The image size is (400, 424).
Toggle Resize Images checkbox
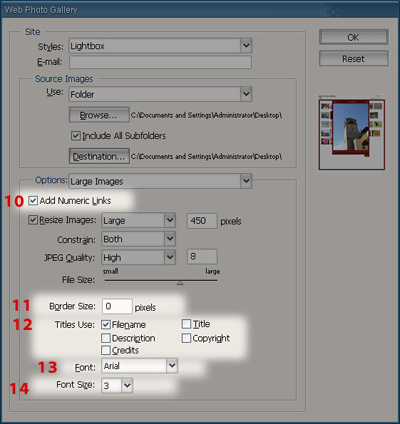33,220
